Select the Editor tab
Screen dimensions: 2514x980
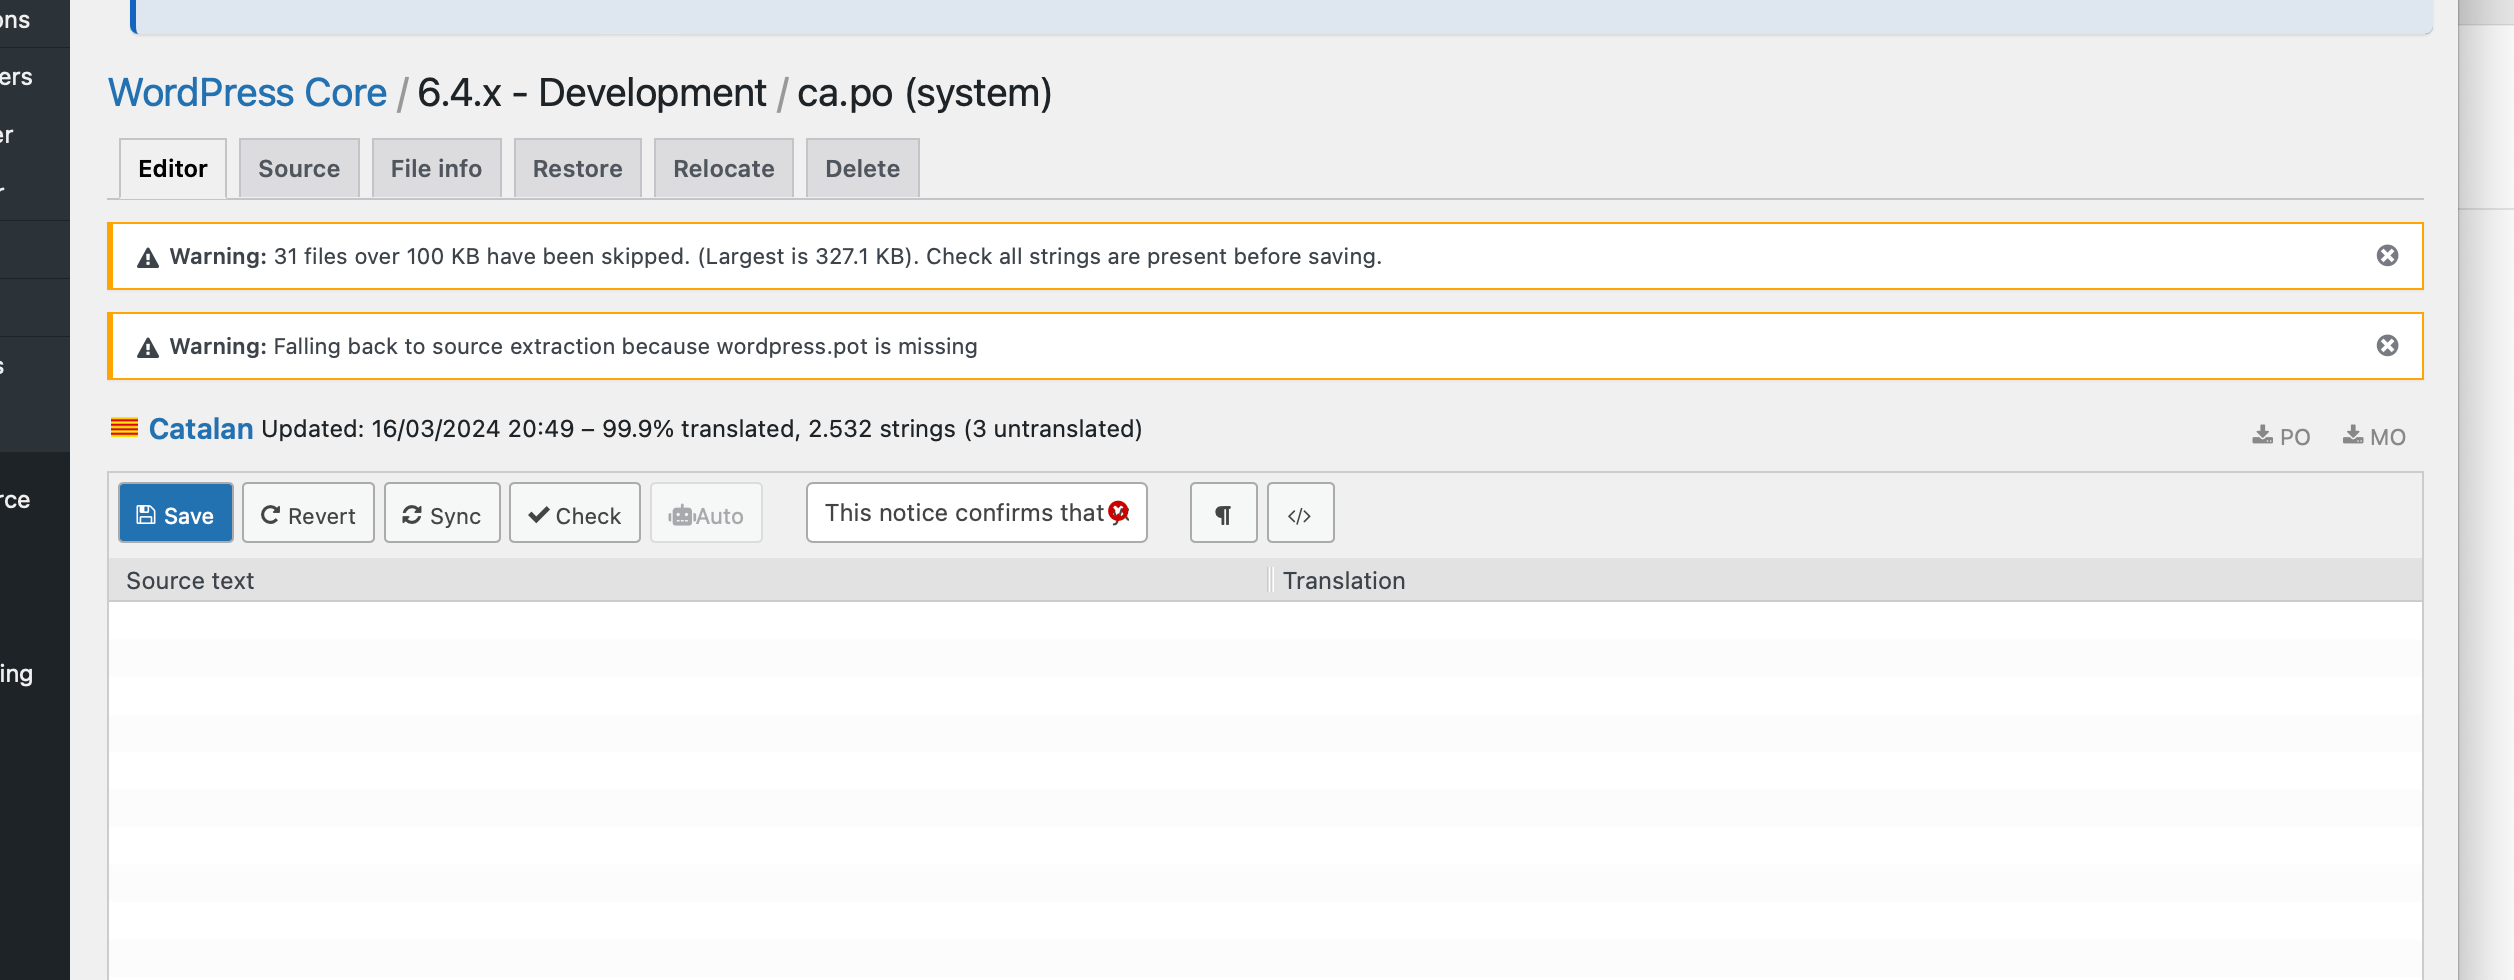tap(173, 168)
